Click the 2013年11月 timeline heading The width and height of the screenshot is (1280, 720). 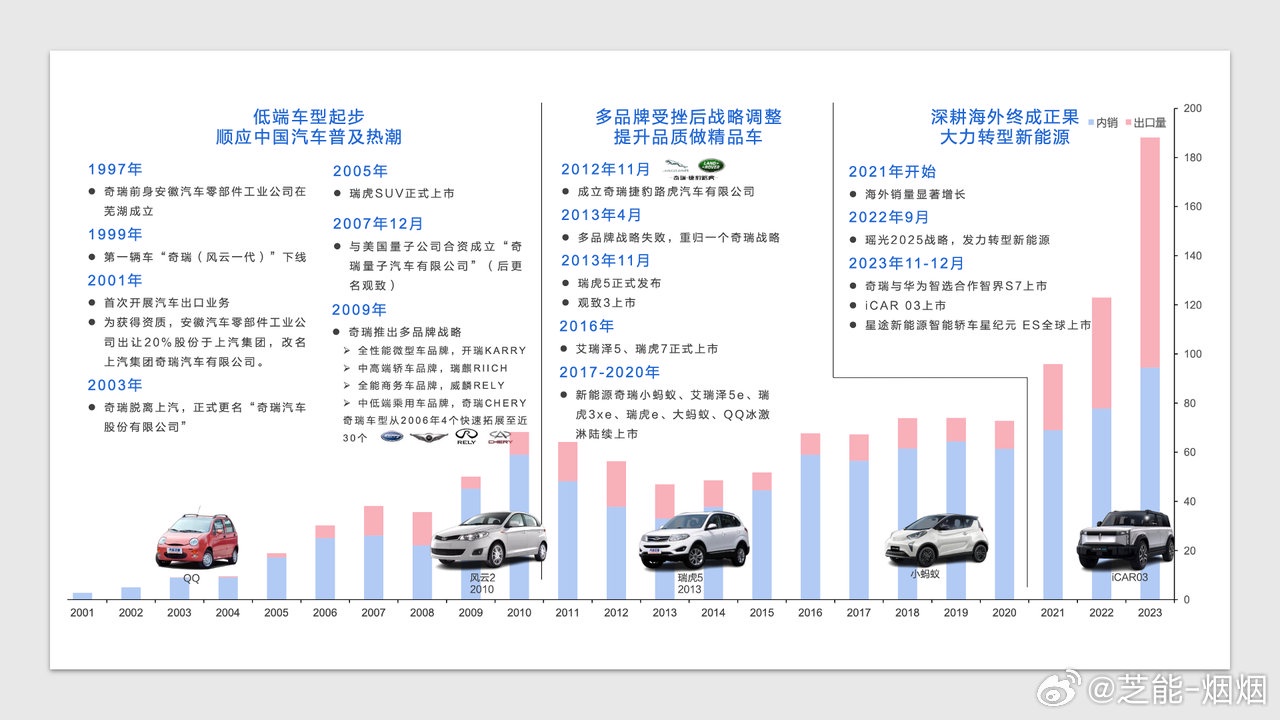606,261
